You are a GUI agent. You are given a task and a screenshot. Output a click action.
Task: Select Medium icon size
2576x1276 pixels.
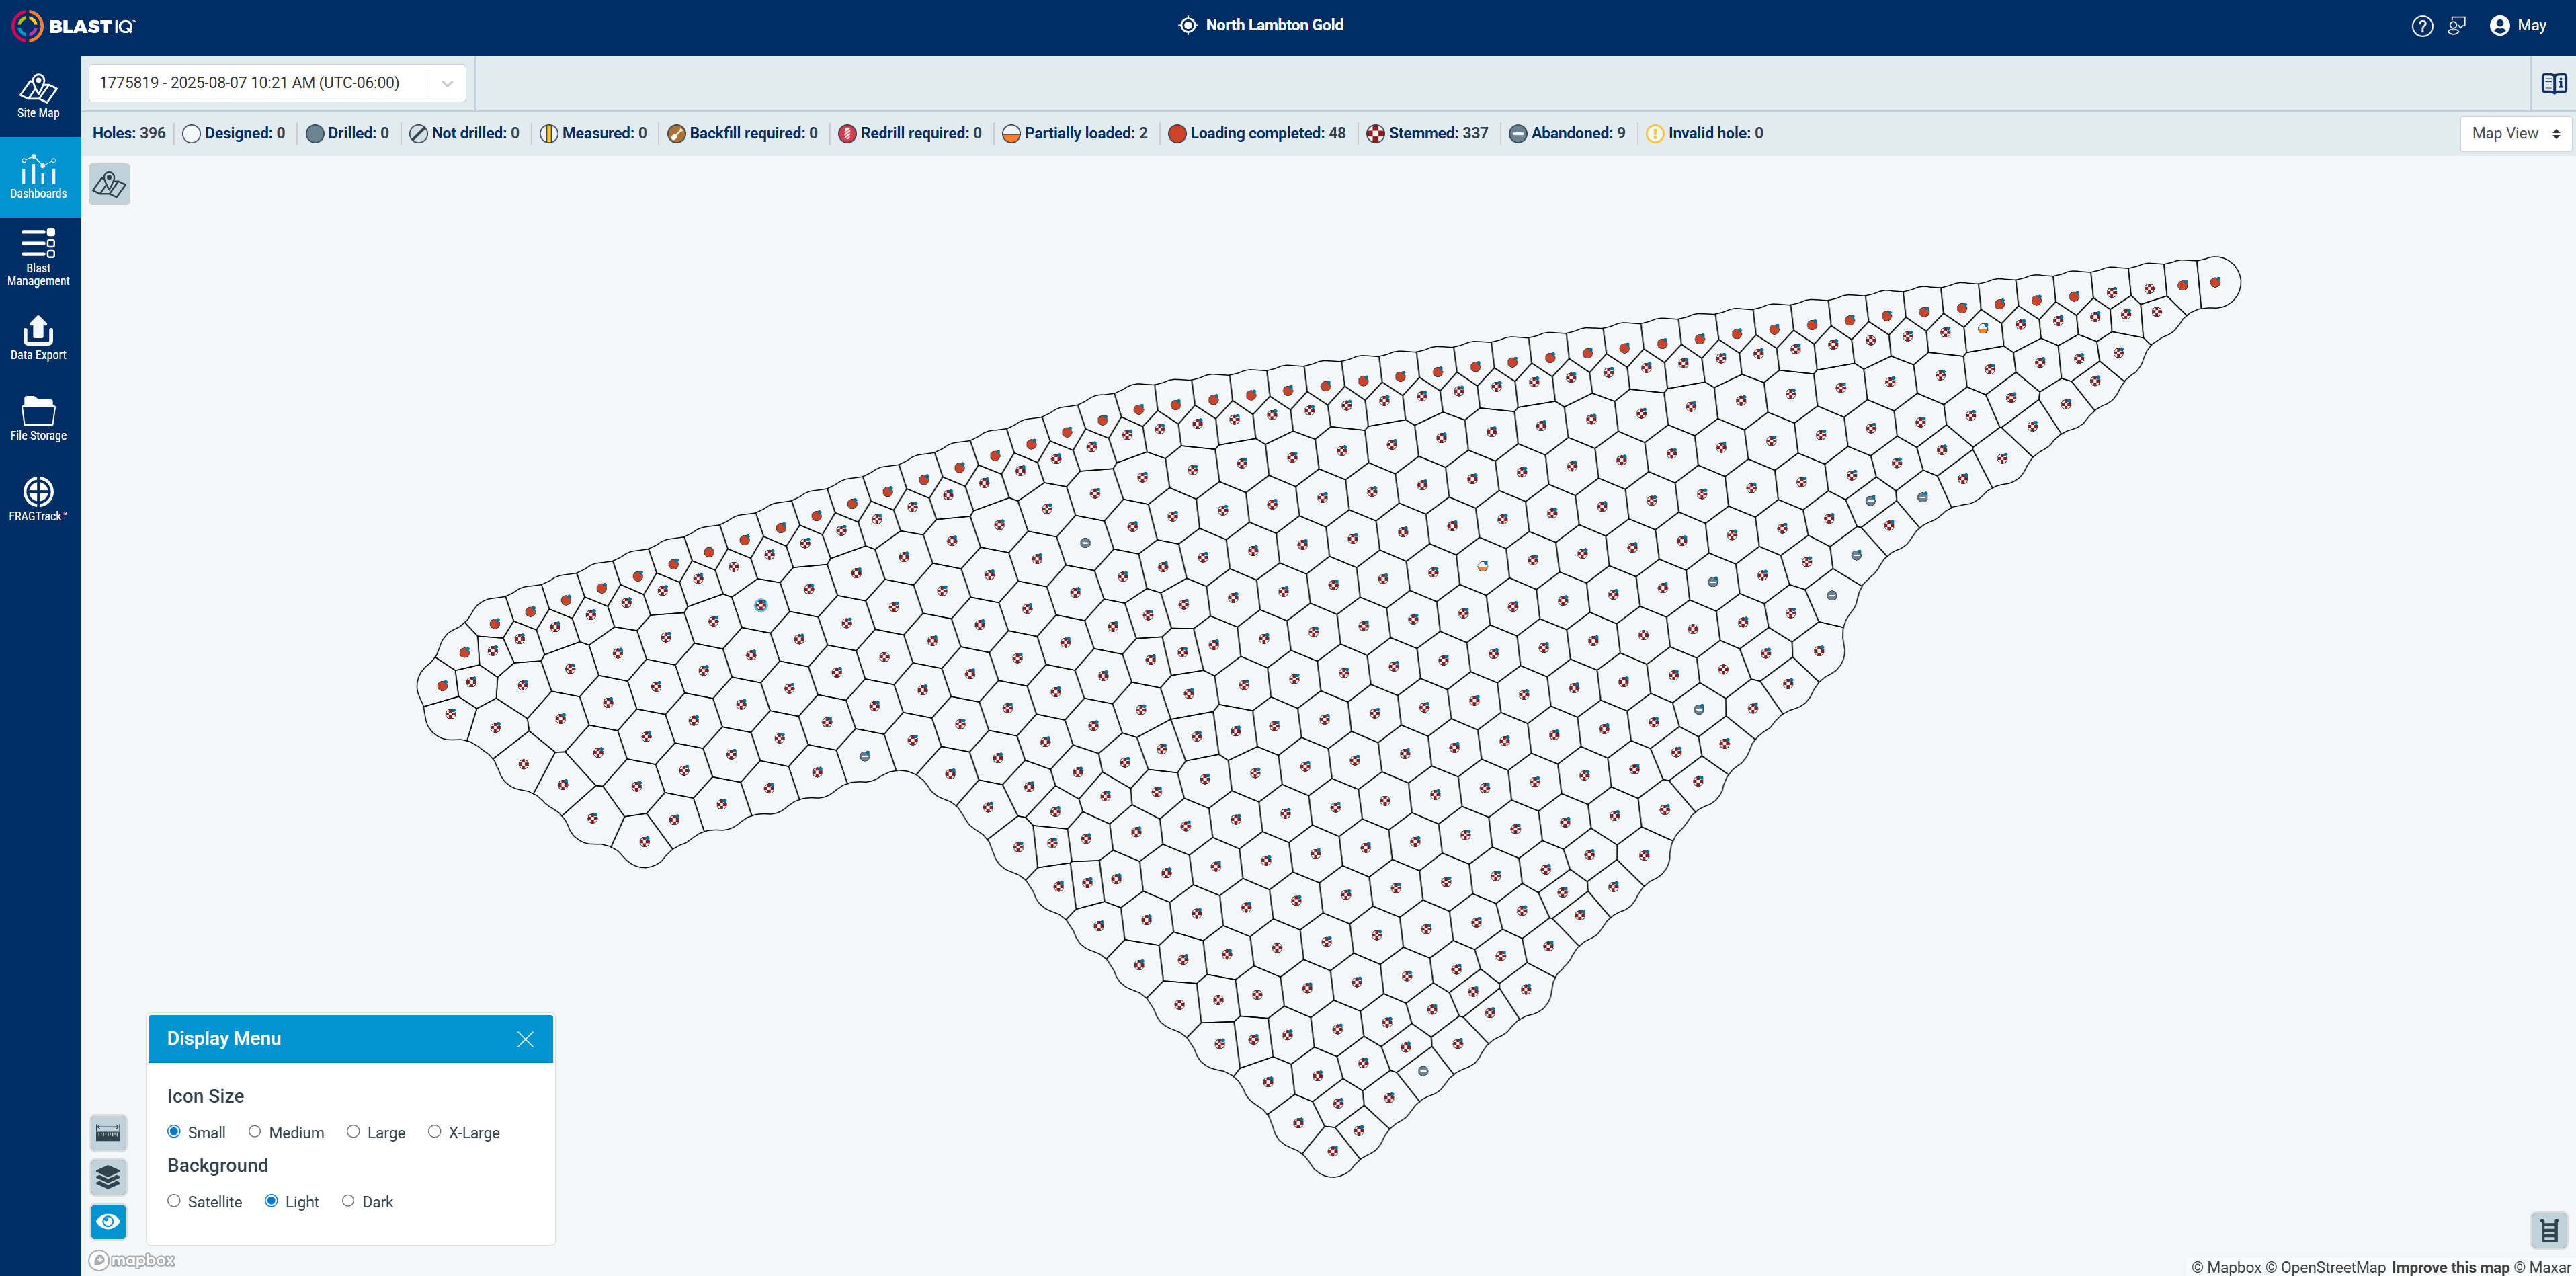point(255,1131)
